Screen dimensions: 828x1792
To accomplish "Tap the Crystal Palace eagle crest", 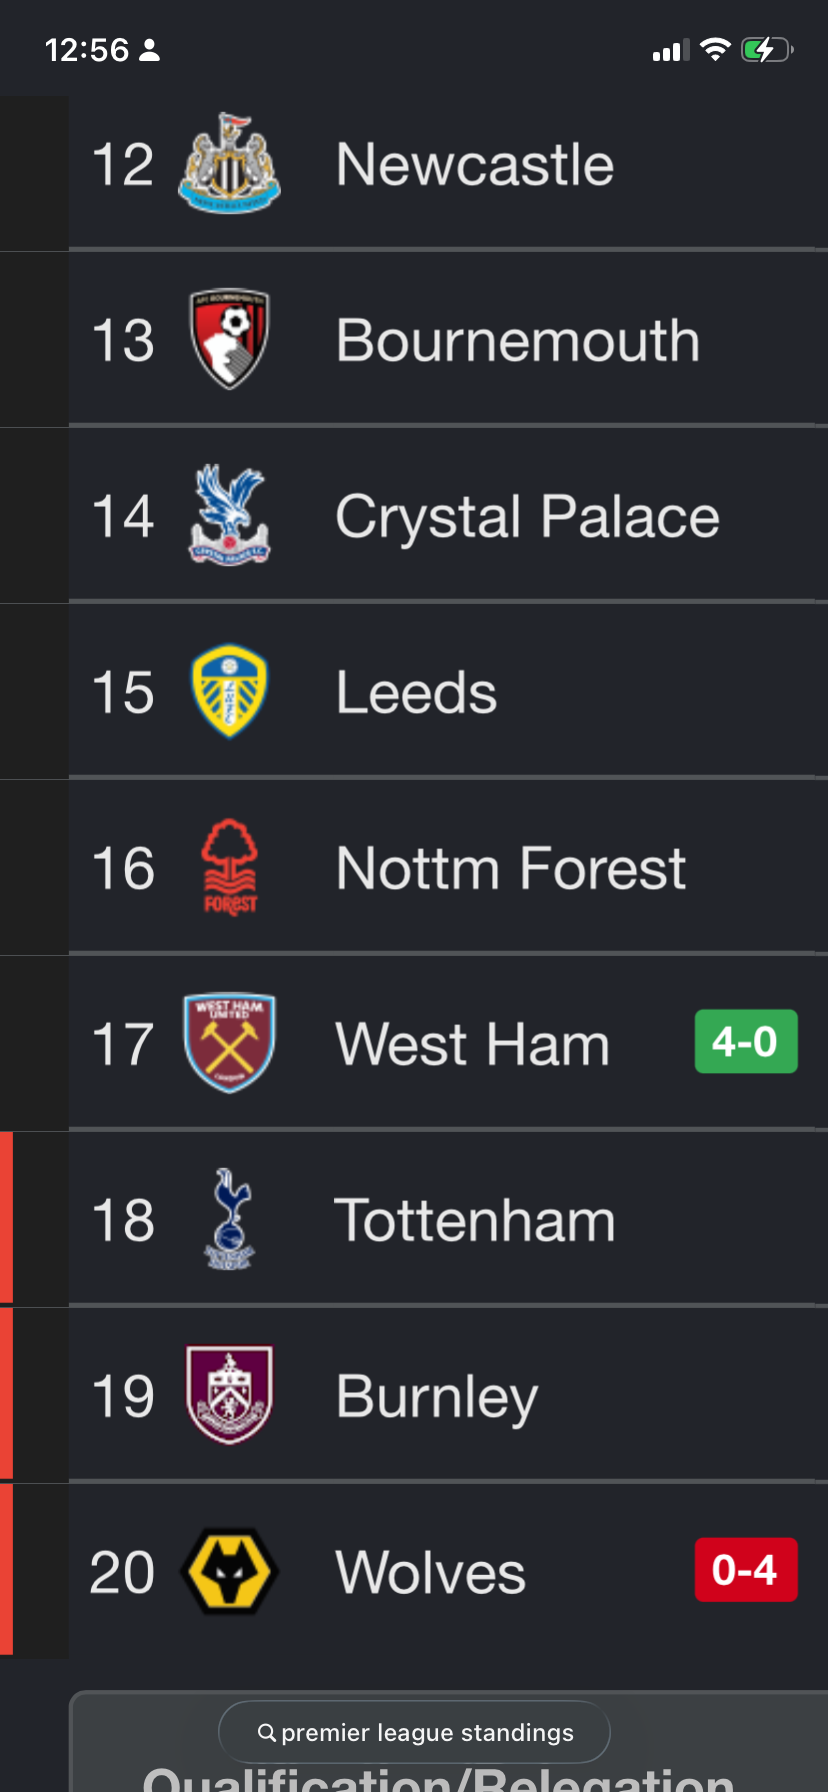I will click(x=229, y=515).
